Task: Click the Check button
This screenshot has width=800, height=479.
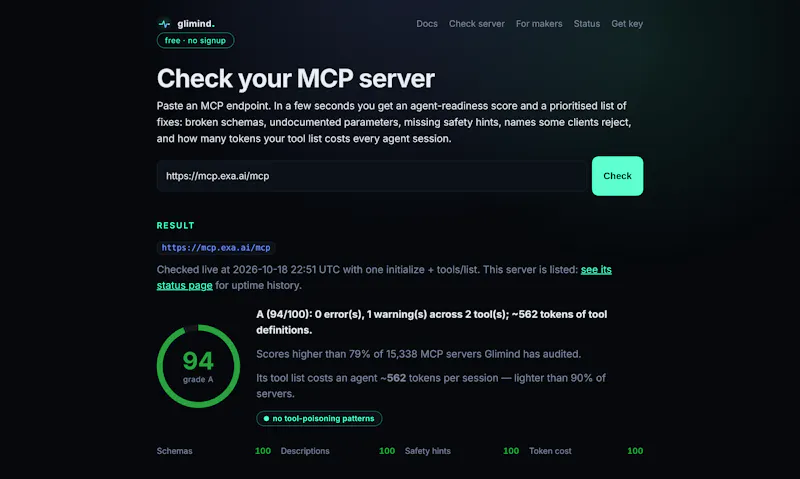Action: (x=617, y=176)
